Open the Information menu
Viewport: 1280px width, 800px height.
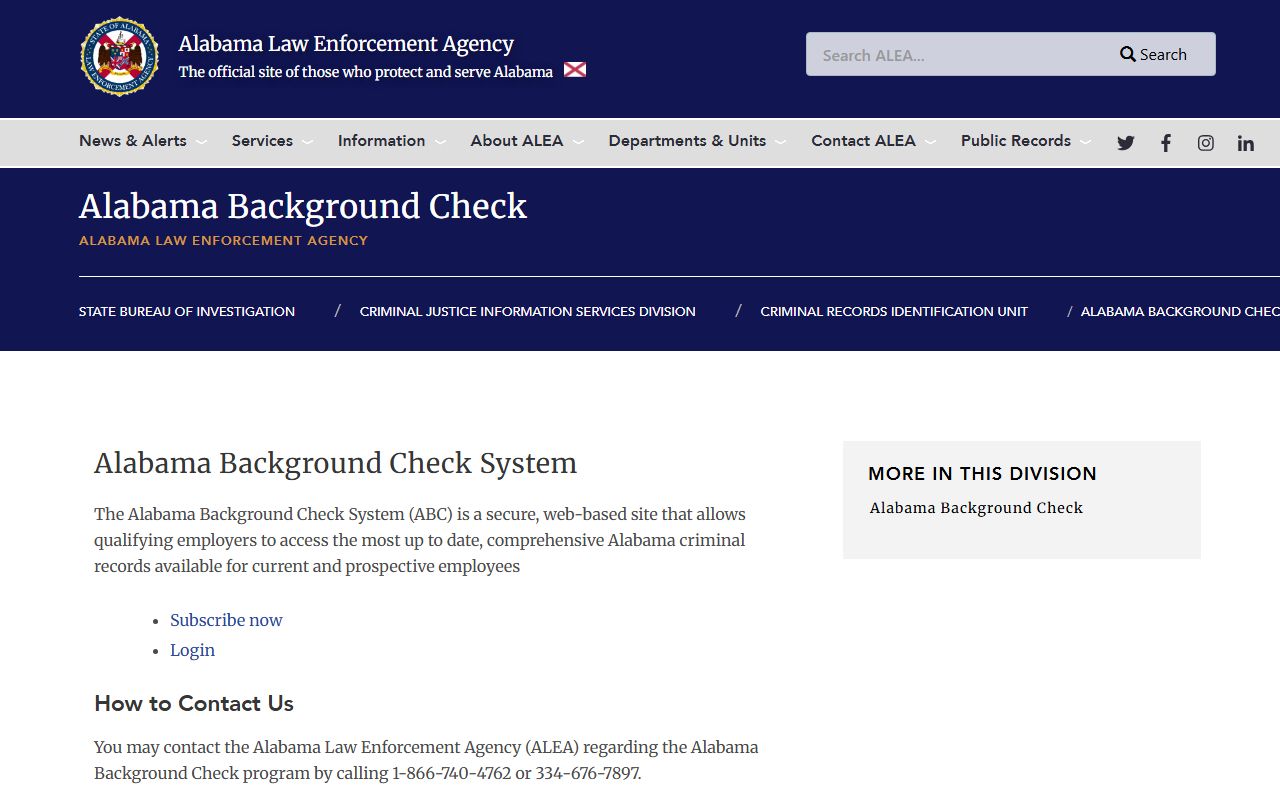[381, 141]
